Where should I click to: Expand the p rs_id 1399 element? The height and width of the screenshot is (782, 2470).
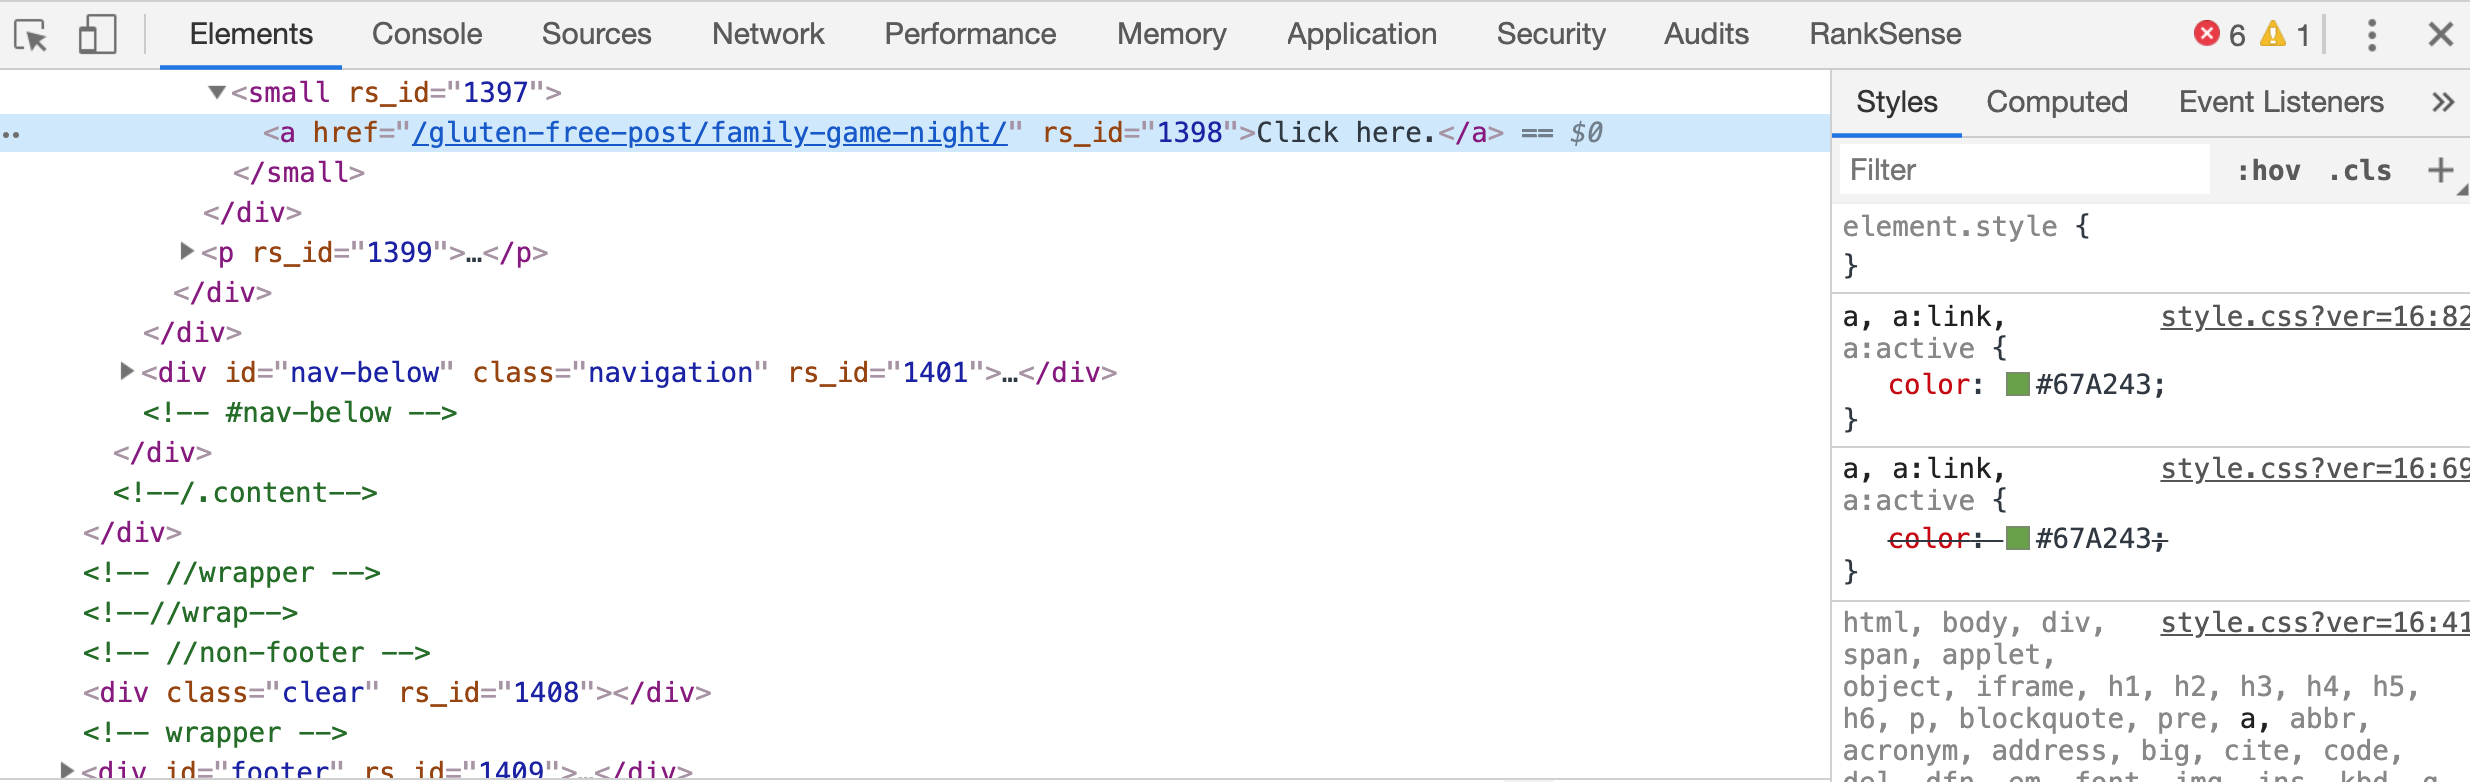coord(186,251)
